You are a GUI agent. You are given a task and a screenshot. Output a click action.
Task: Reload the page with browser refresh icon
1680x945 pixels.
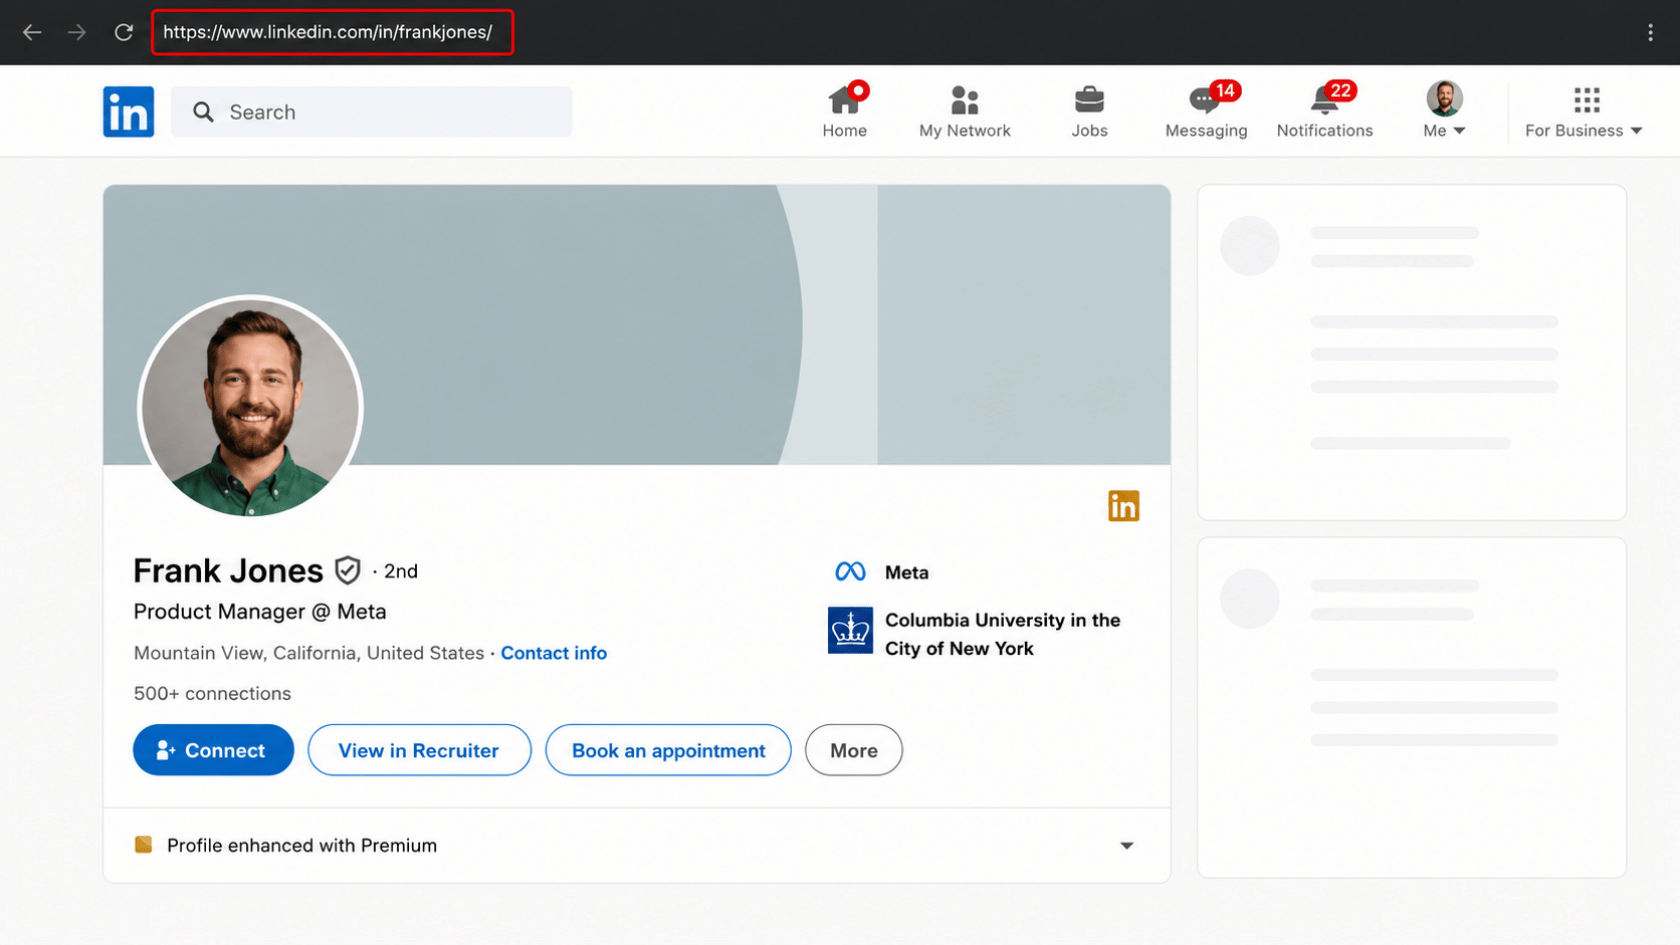point(123,32)
